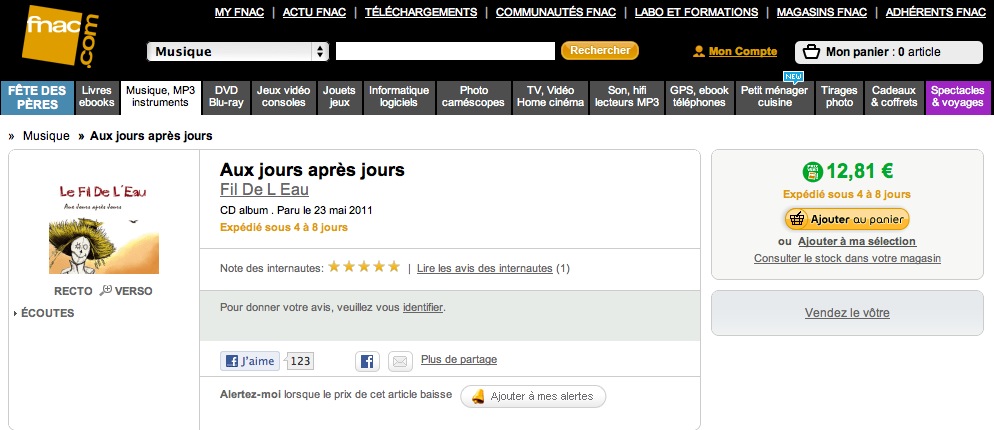
Task: Select the Tirages photo tab
Action: point(840,98)
